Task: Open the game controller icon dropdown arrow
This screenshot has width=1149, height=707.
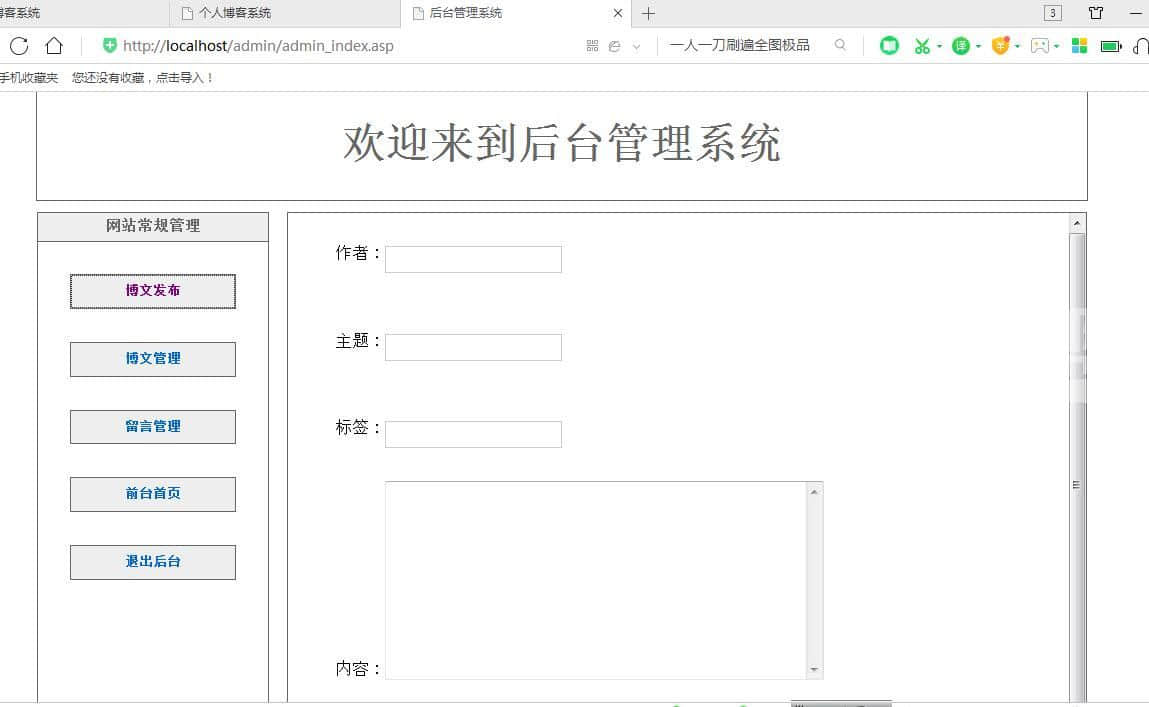Action: point(1057,47)
